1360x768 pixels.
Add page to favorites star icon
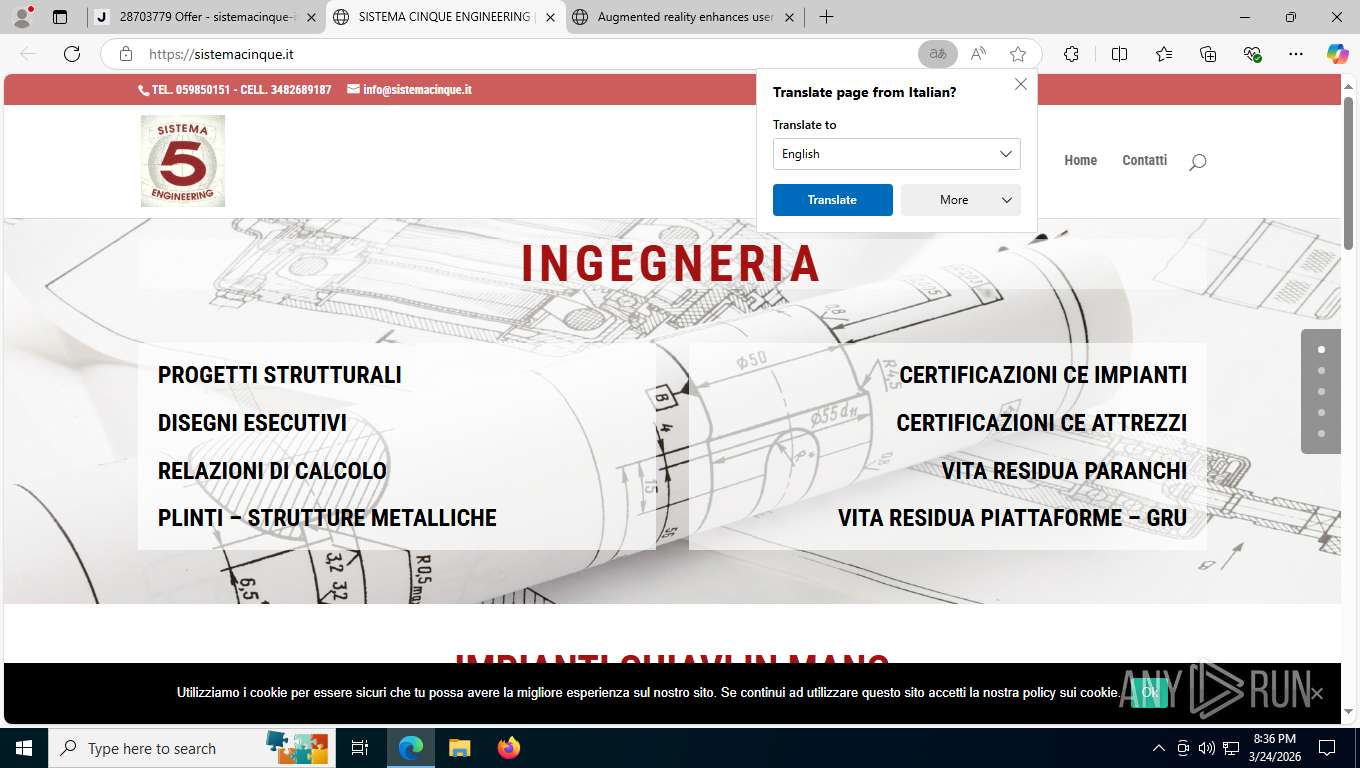click(x=1018, y=54)
